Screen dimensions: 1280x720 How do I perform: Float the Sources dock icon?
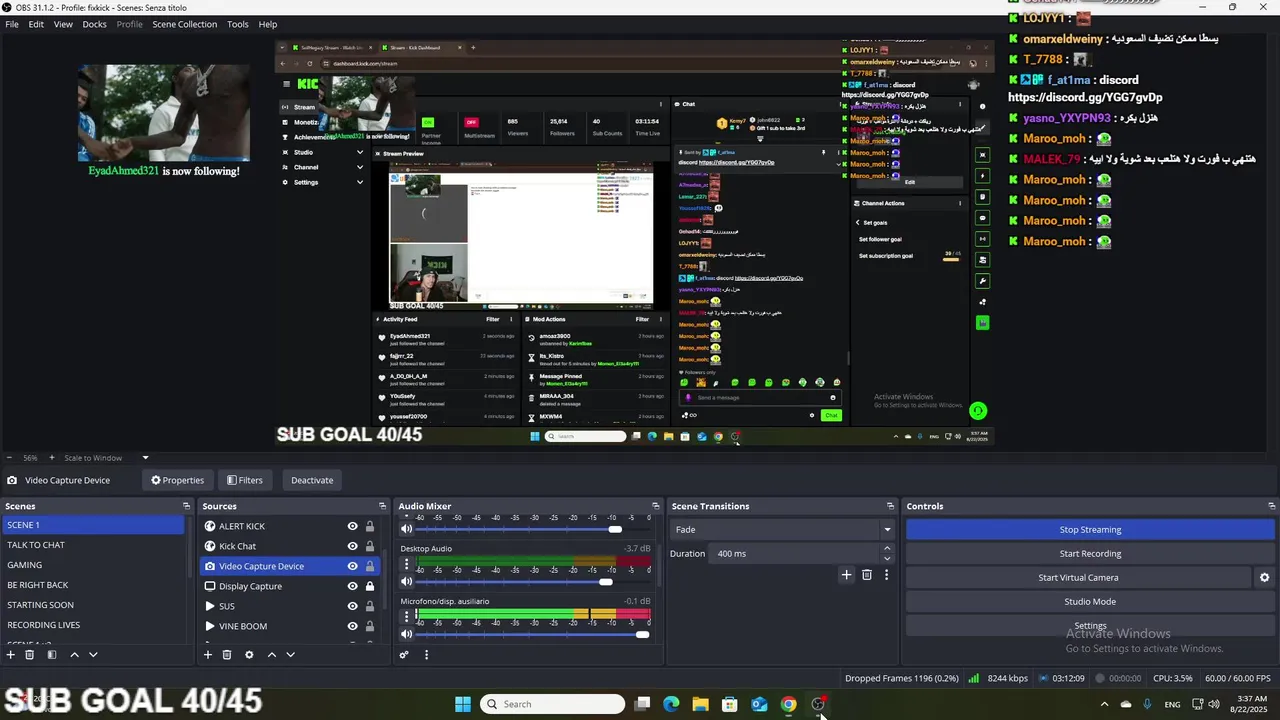tap(382, 506)
